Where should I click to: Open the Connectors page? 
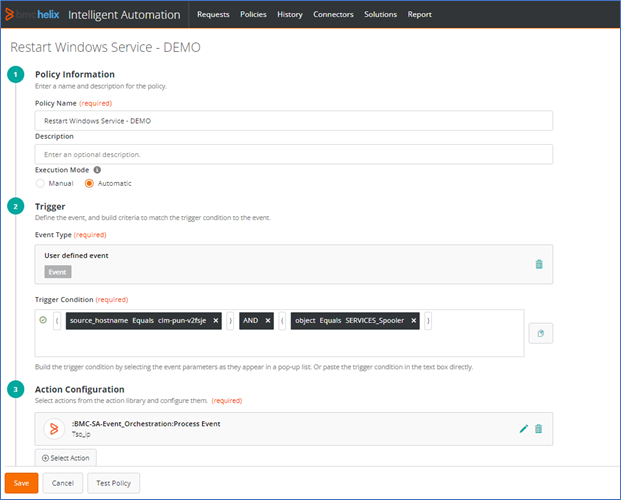[x=333, y=14]
